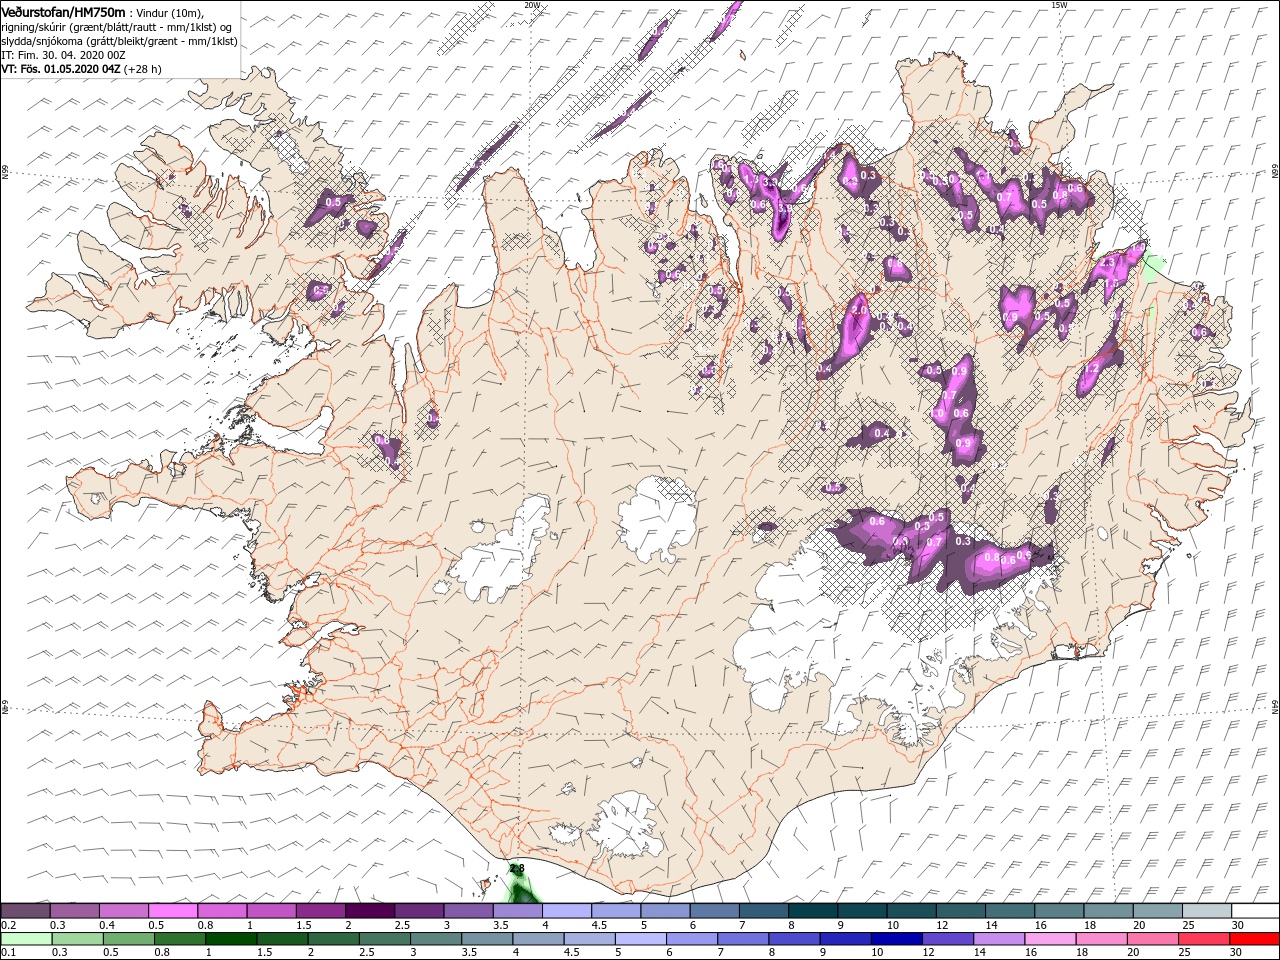The image size is (1280, 960).
Task: Pick the top-row bright pink swatch at 0.5
Action: point(173,911)
